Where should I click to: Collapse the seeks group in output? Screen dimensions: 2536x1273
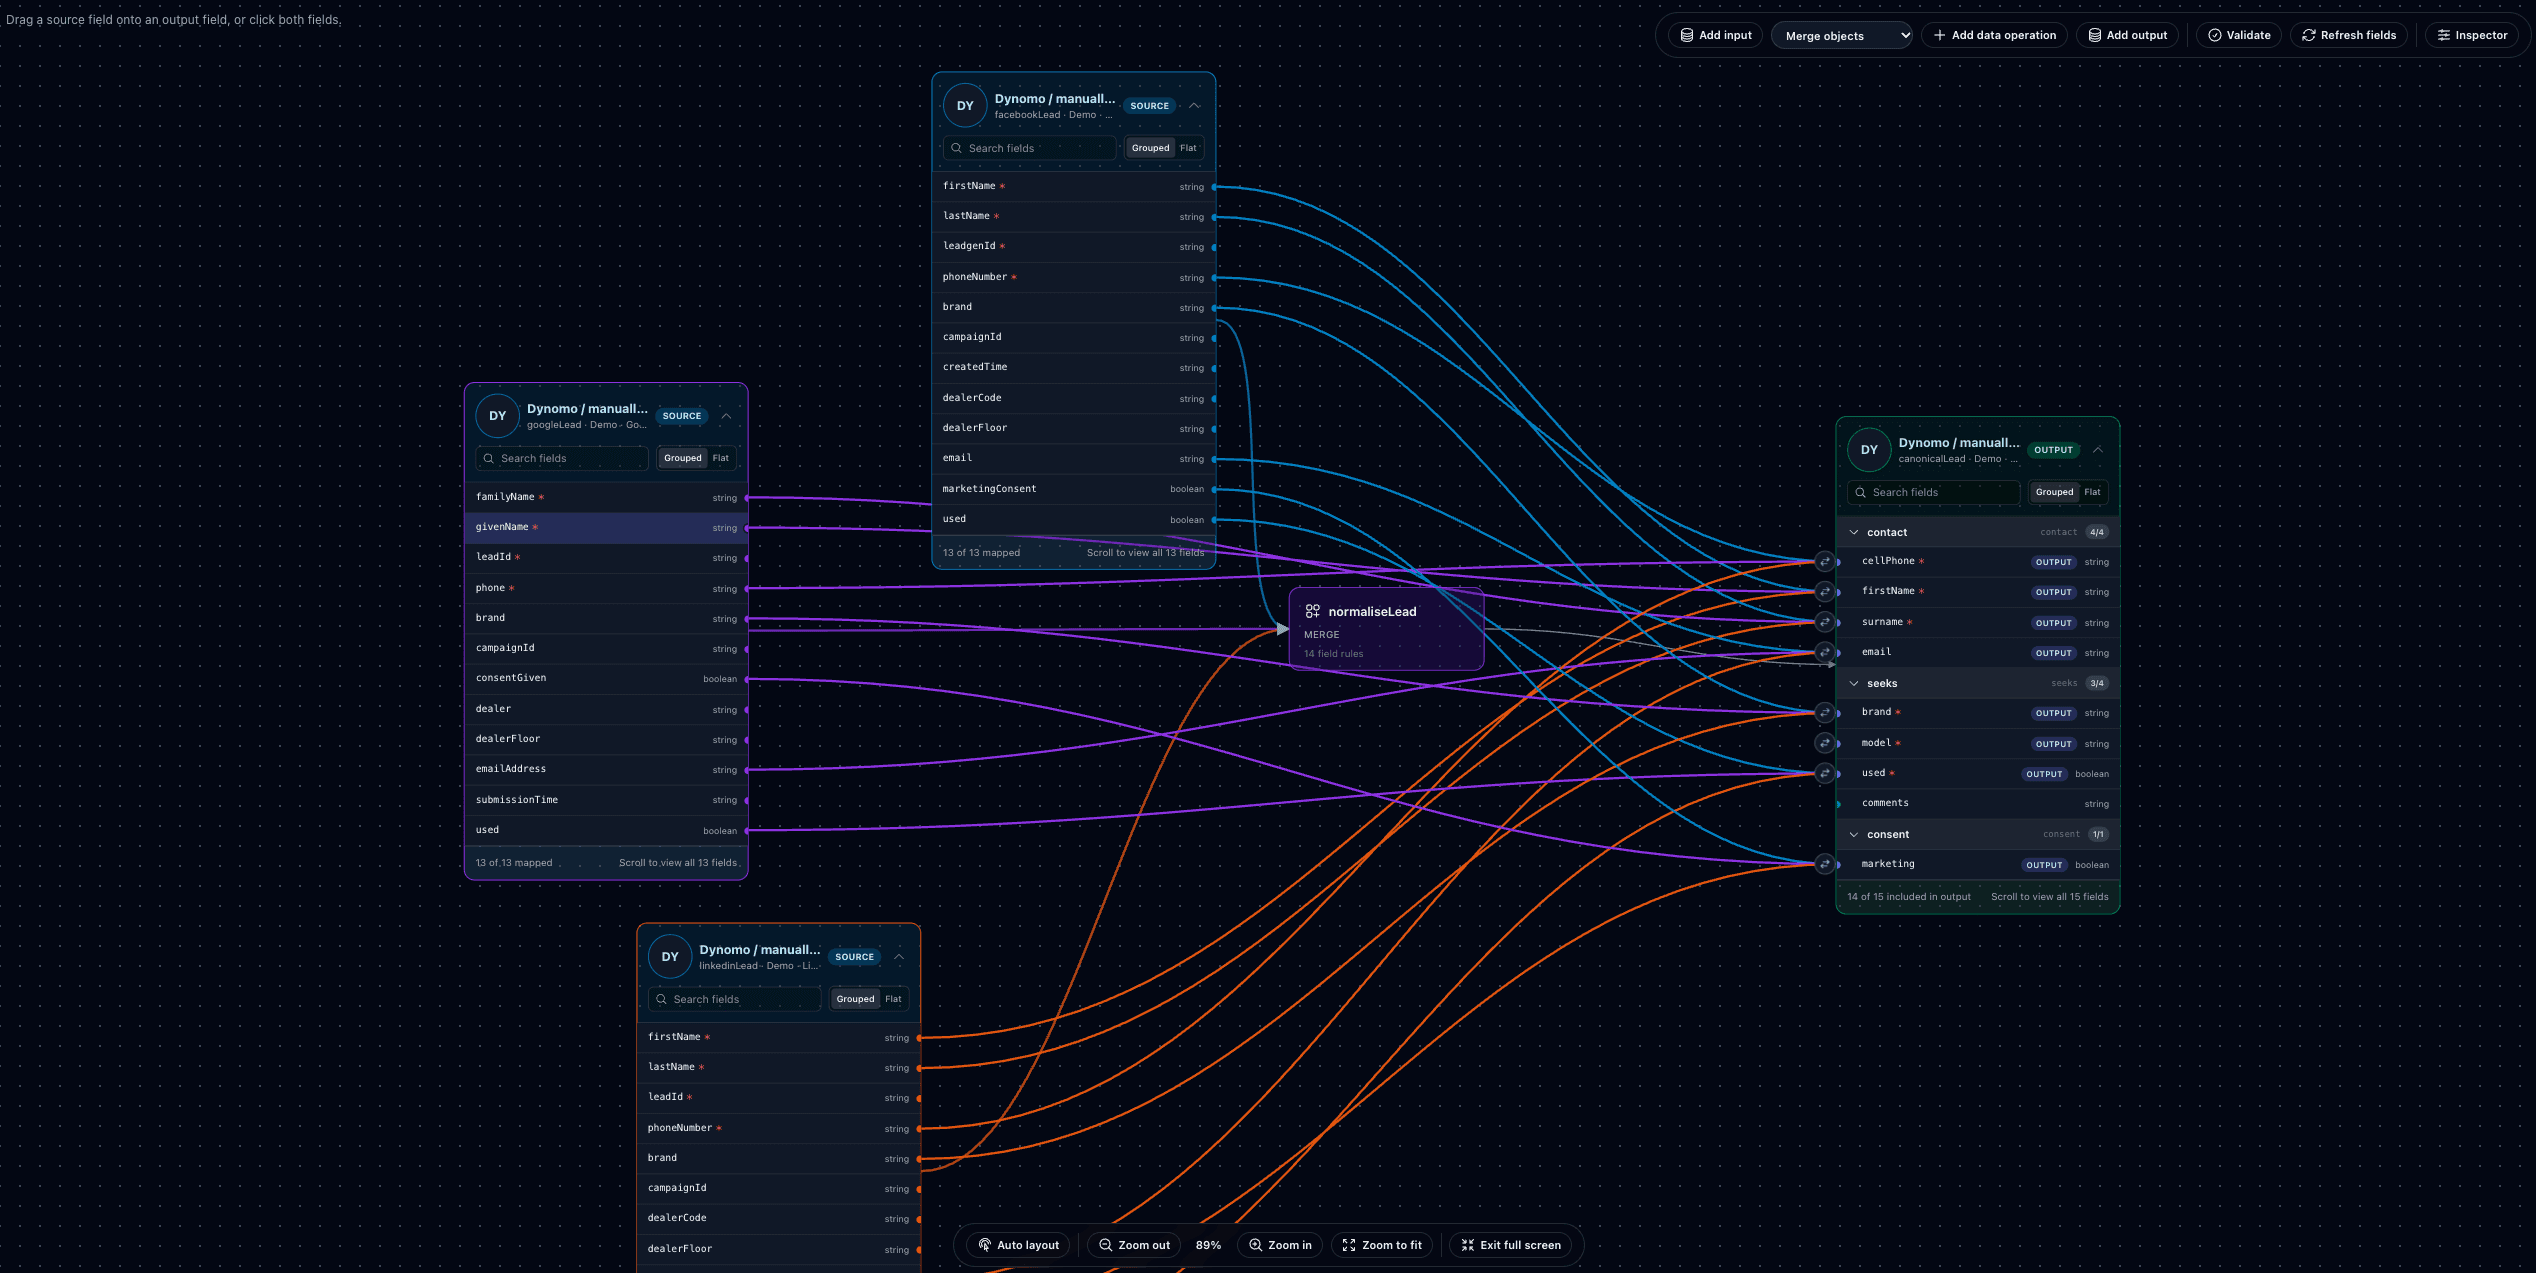[x=1854, y=684]
